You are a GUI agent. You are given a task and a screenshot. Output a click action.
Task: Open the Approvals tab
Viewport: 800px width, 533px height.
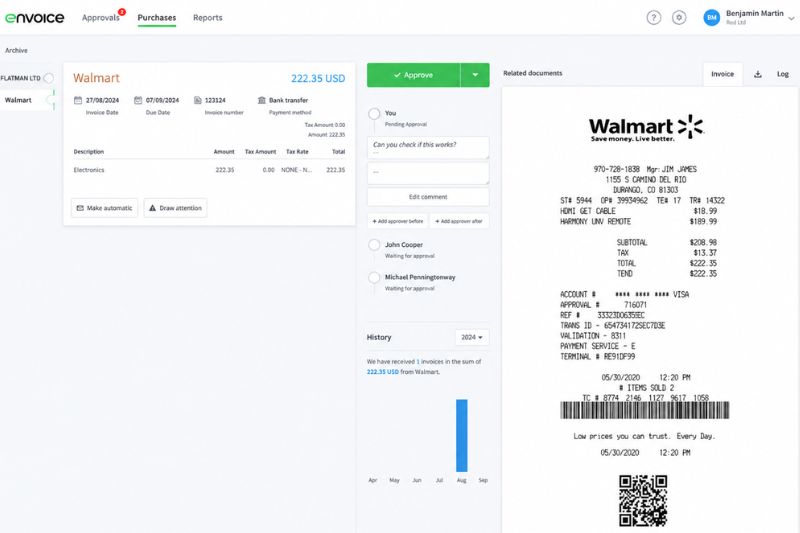click(x=101, y=18)
